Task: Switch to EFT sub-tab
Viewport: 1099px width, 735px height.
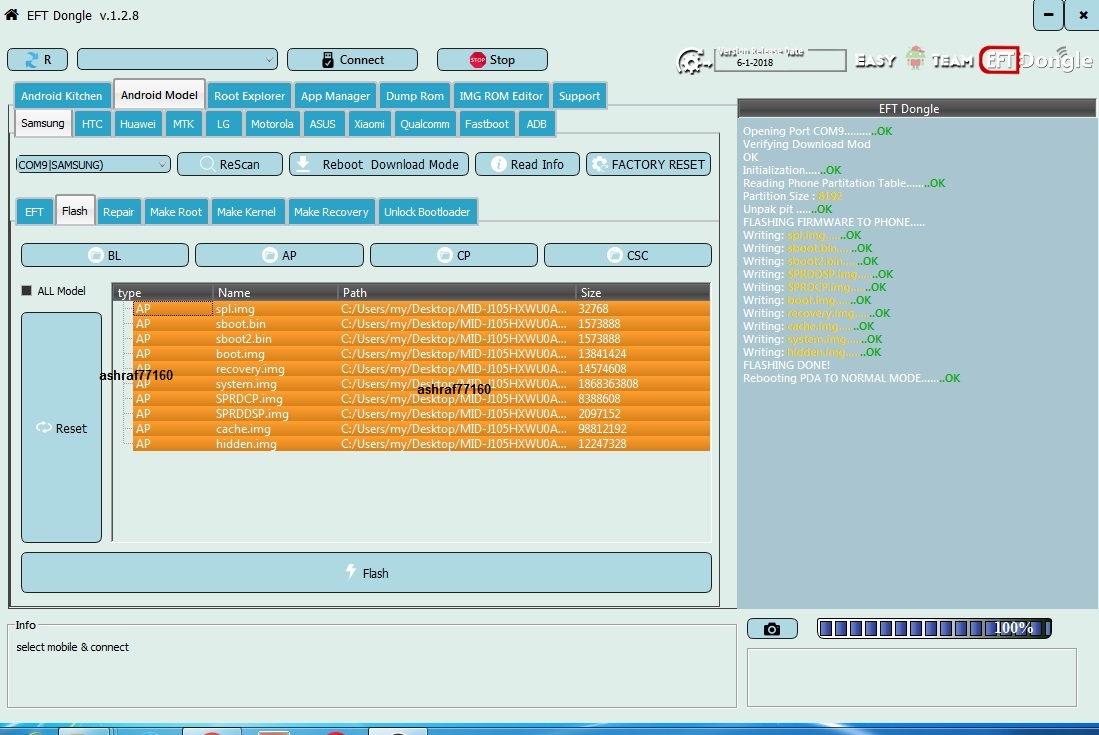Action: click(x=34, y=212)
